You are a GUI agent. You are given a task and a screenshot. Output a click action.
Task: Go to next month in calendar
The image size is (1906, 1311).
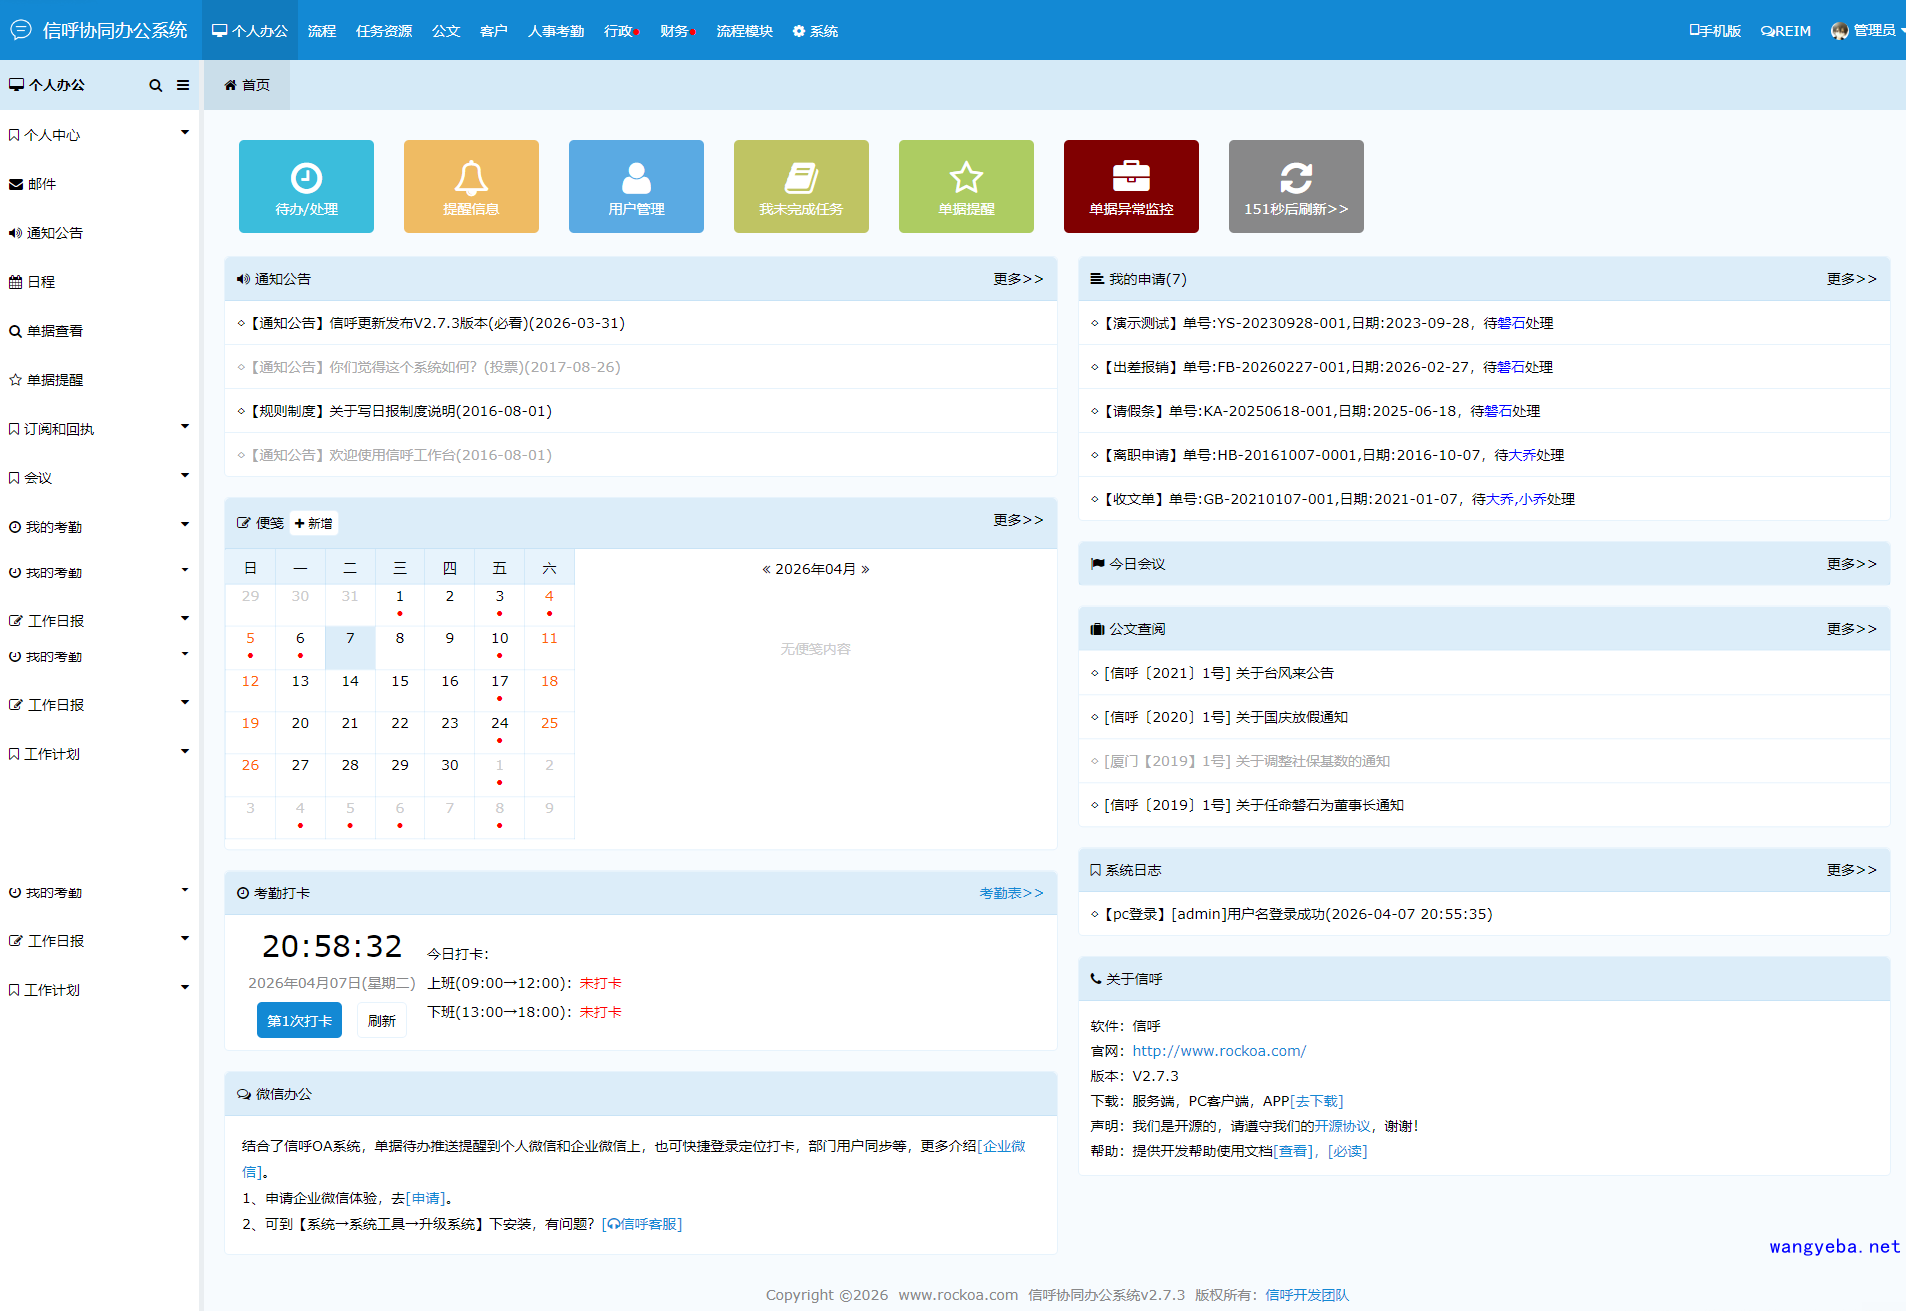pos(866,569)
